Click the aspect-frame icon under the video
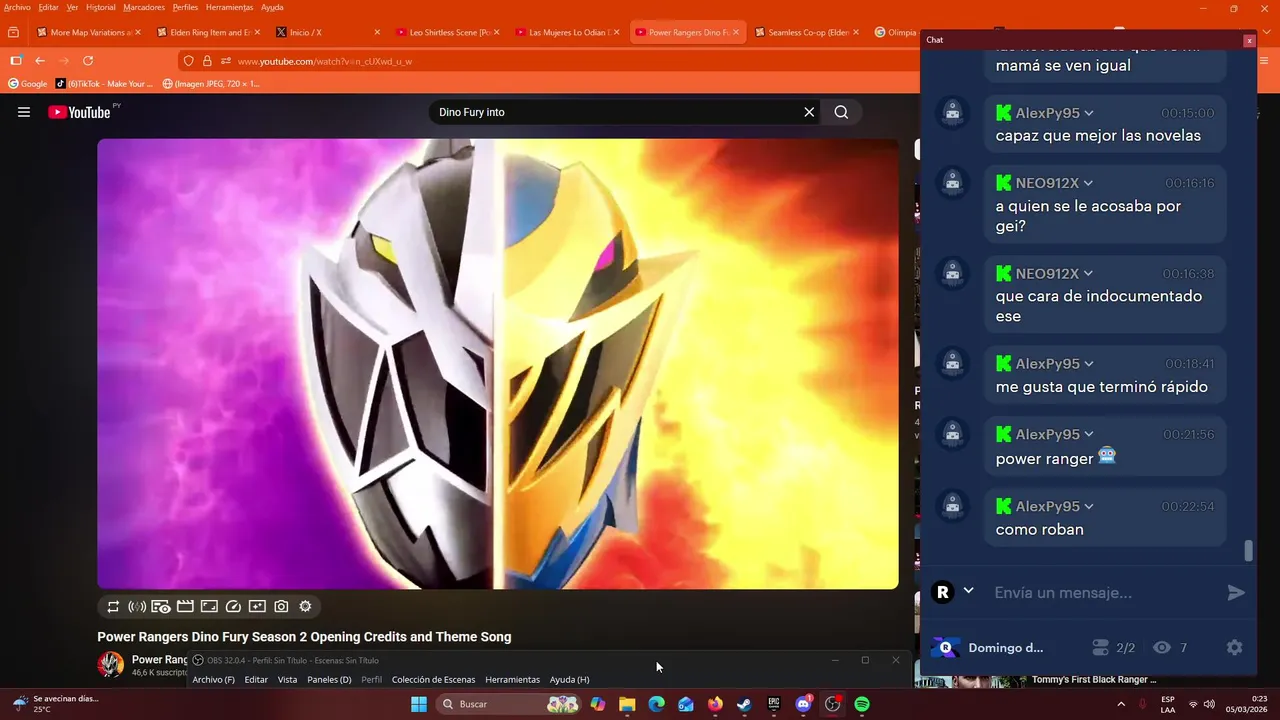This screenshot has width=1280, height=720. coord(209,606)
